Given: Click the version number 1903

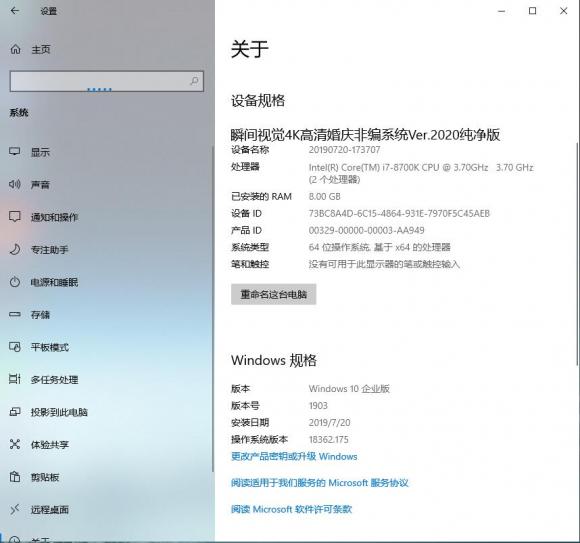Looking at the screenshot, I should click(318, 406).
